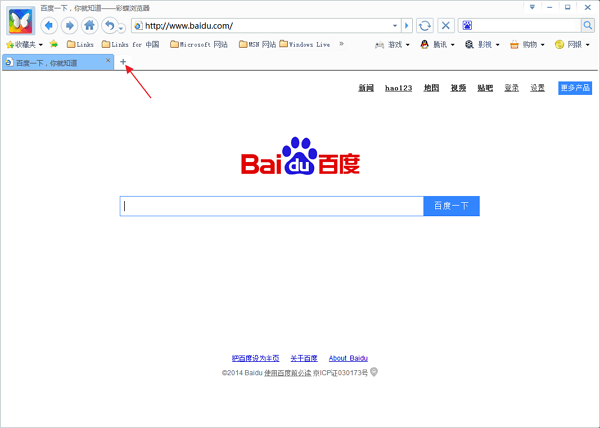Refresh the page with the reload icon
The image size is (600, 428).
click(425, 26)
